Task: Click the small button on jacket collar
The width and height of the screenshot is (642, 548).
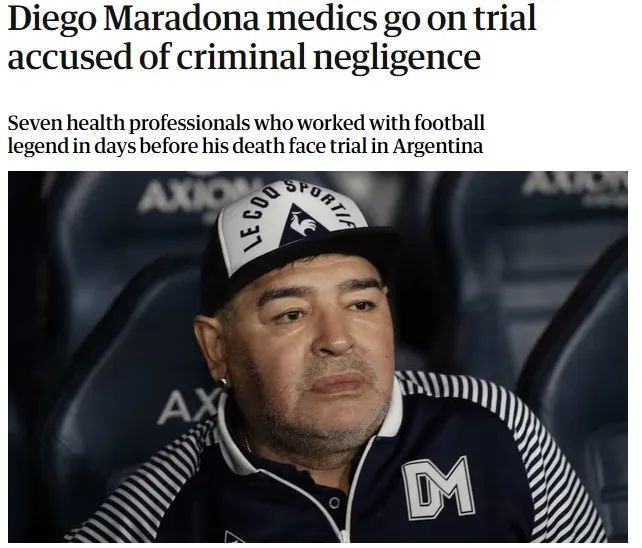Action: (334, 503)
